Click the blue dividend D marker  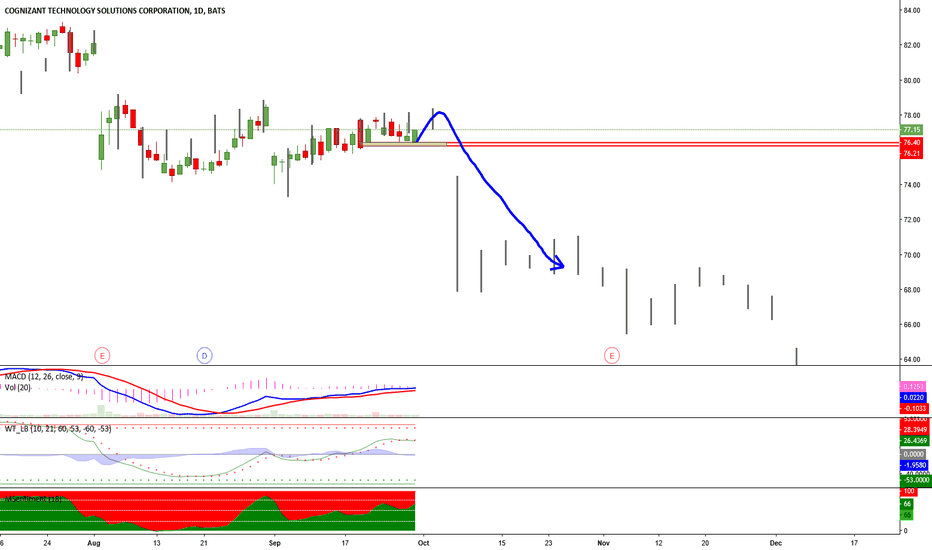[x=204, y=356]
